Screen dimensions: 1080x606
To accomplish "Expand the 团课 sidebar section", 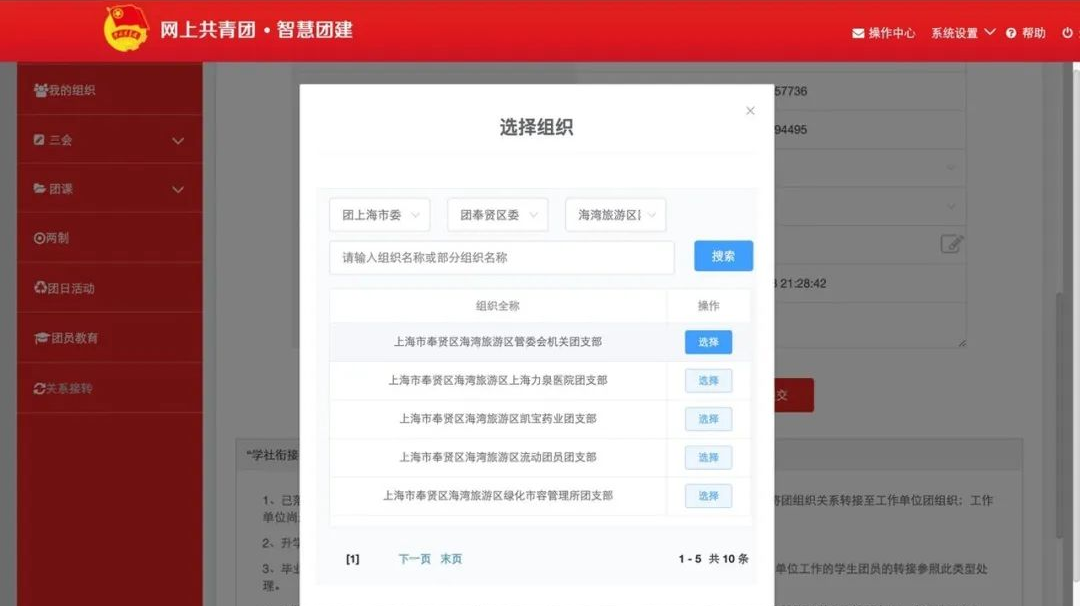I will tap(100, 188).
